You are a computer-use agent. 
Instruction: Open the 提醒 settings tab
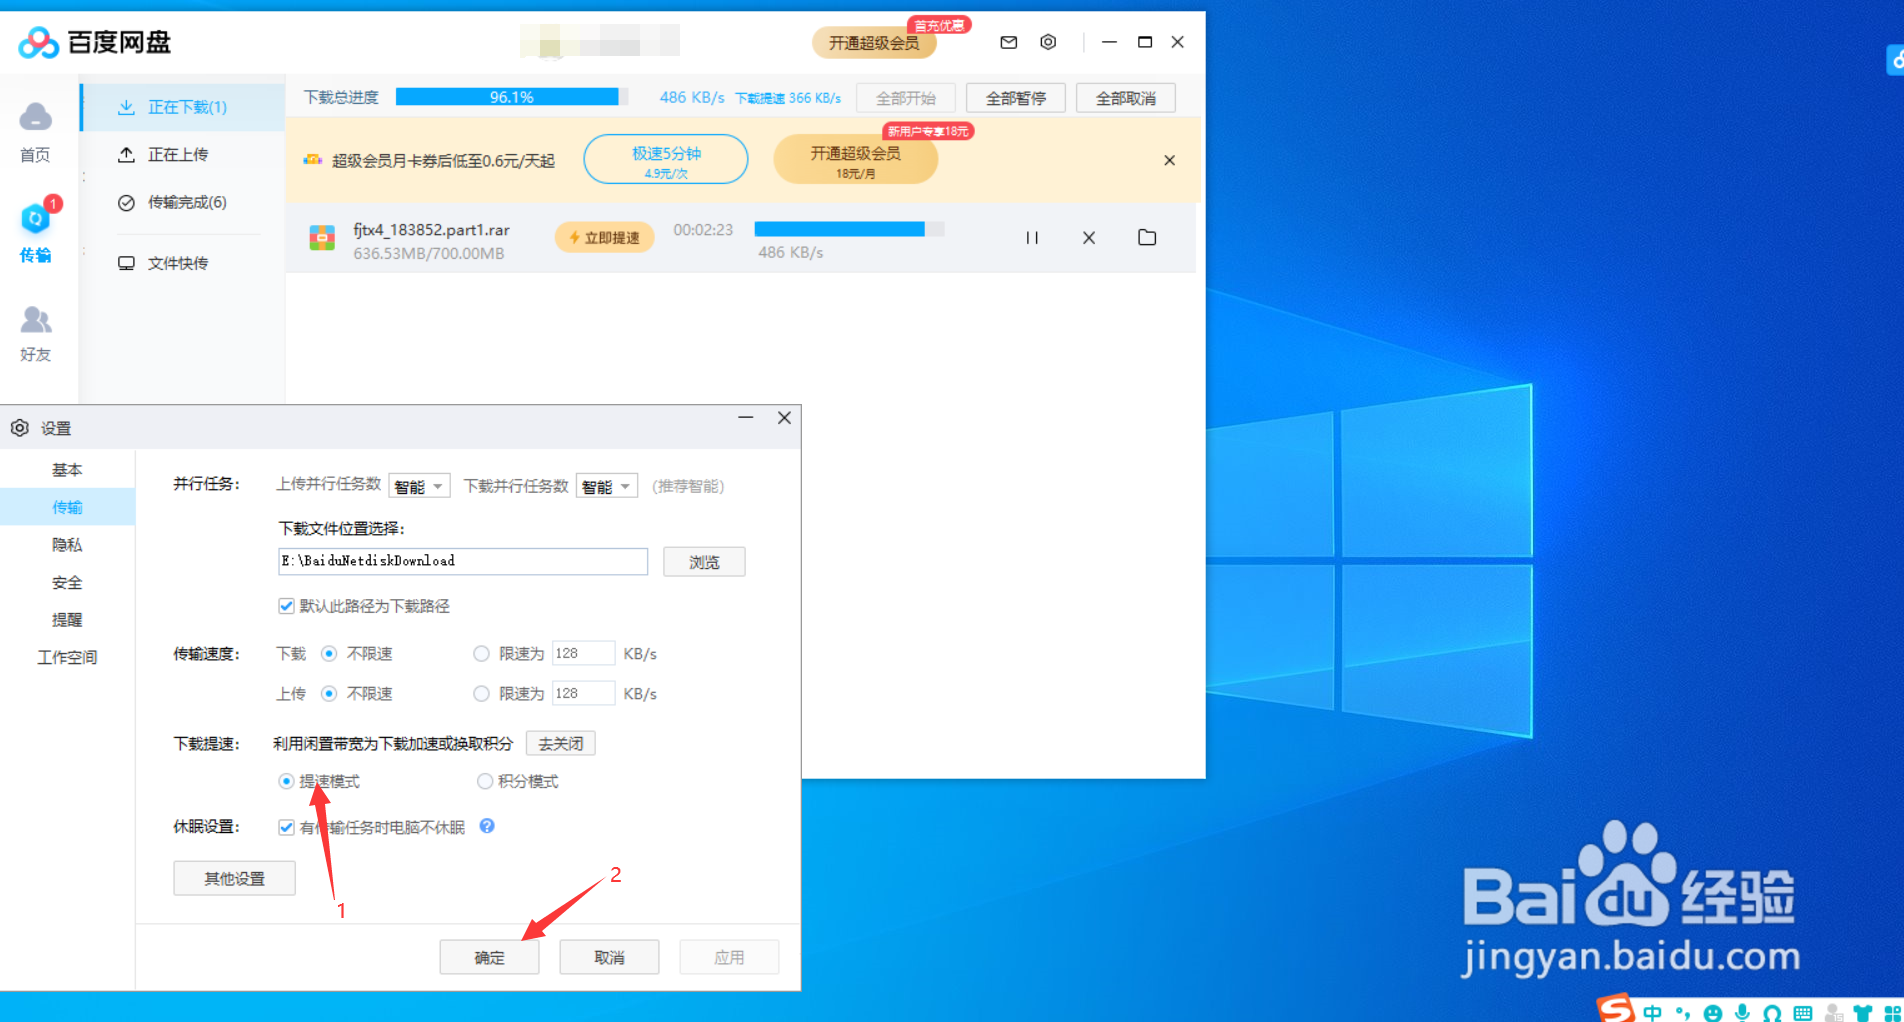pos(67,619)
